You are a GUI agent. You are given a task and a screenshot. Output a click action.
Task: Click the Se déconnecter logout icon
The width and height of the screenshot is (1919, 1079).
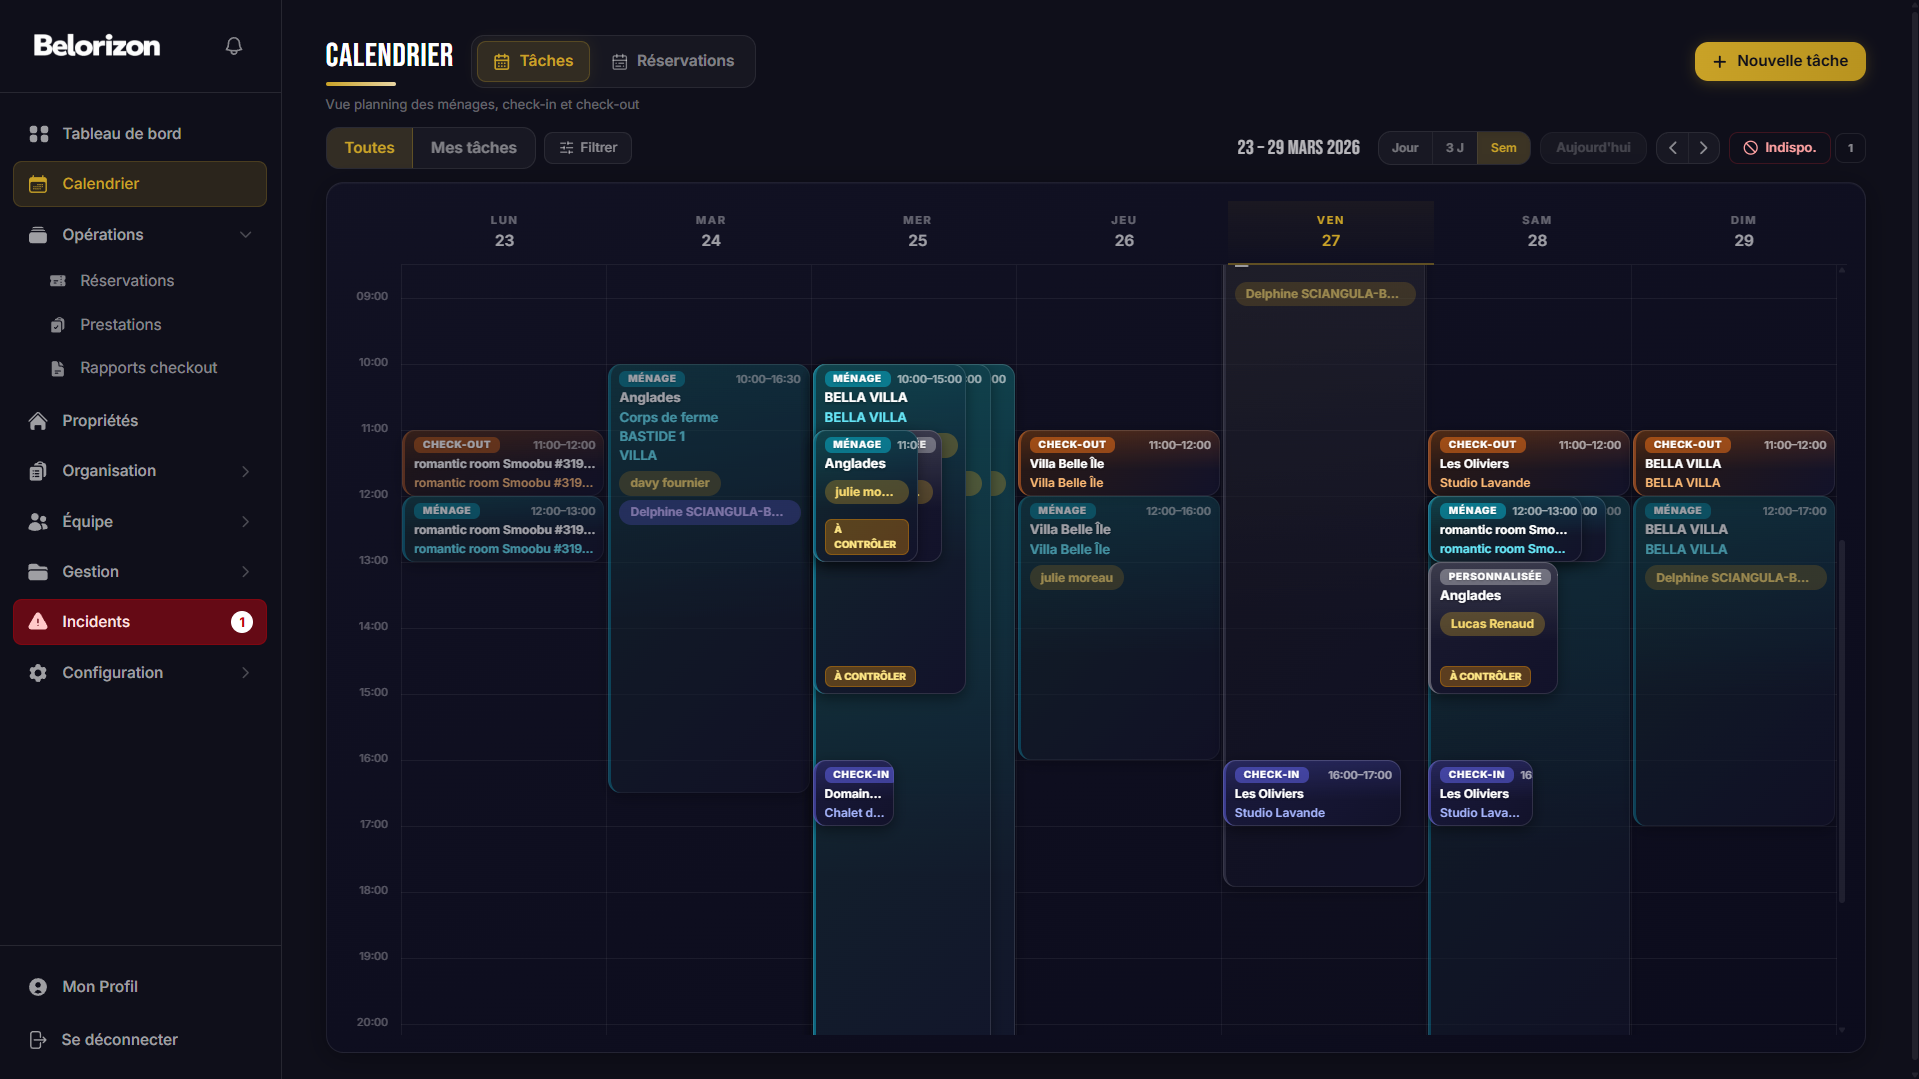point(38,1040)
